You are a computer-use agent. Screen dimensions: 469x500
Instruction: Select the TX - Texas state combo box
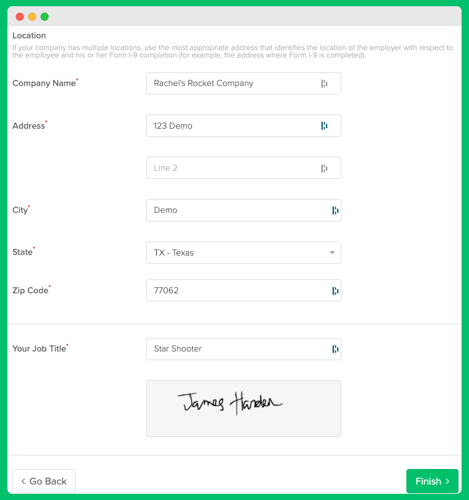pos(244,252)
